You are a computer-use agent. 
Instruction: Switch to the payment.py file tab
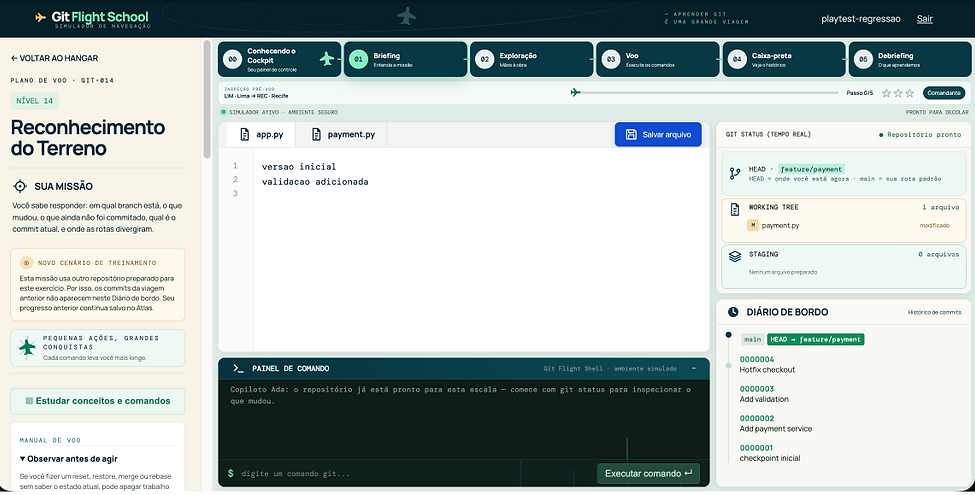pos(341,134)
